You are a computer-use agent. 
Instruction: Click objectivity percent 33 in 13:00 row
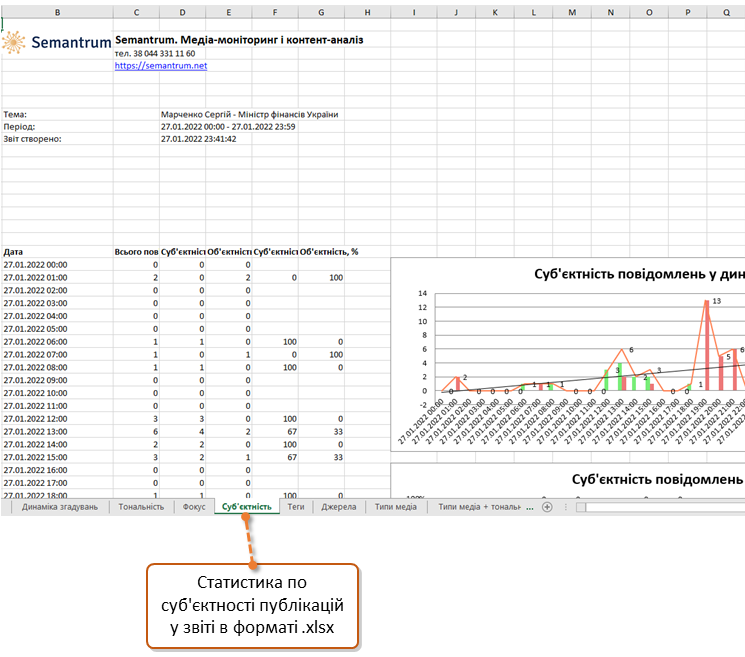[321, 431]
